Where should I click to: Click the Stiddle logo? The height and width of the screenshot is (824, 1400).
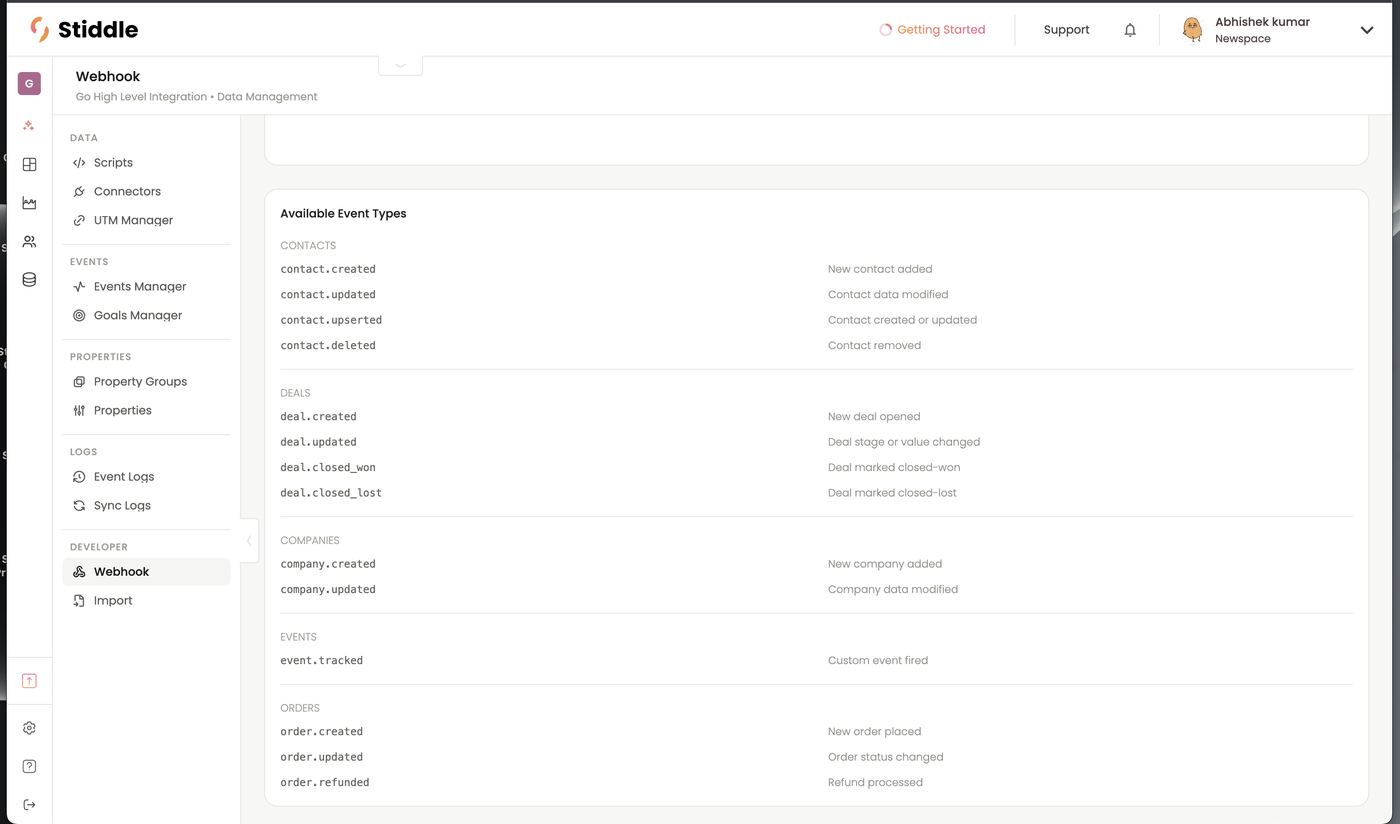tap(84, 30)
